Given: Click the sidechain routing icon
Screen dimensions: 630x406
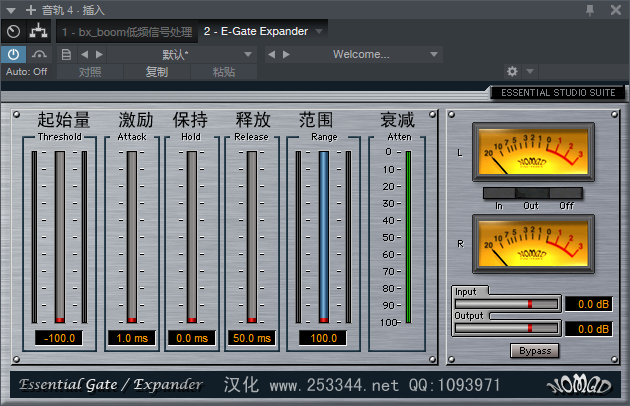Looking at the screenshot, I should coord(38,31).
